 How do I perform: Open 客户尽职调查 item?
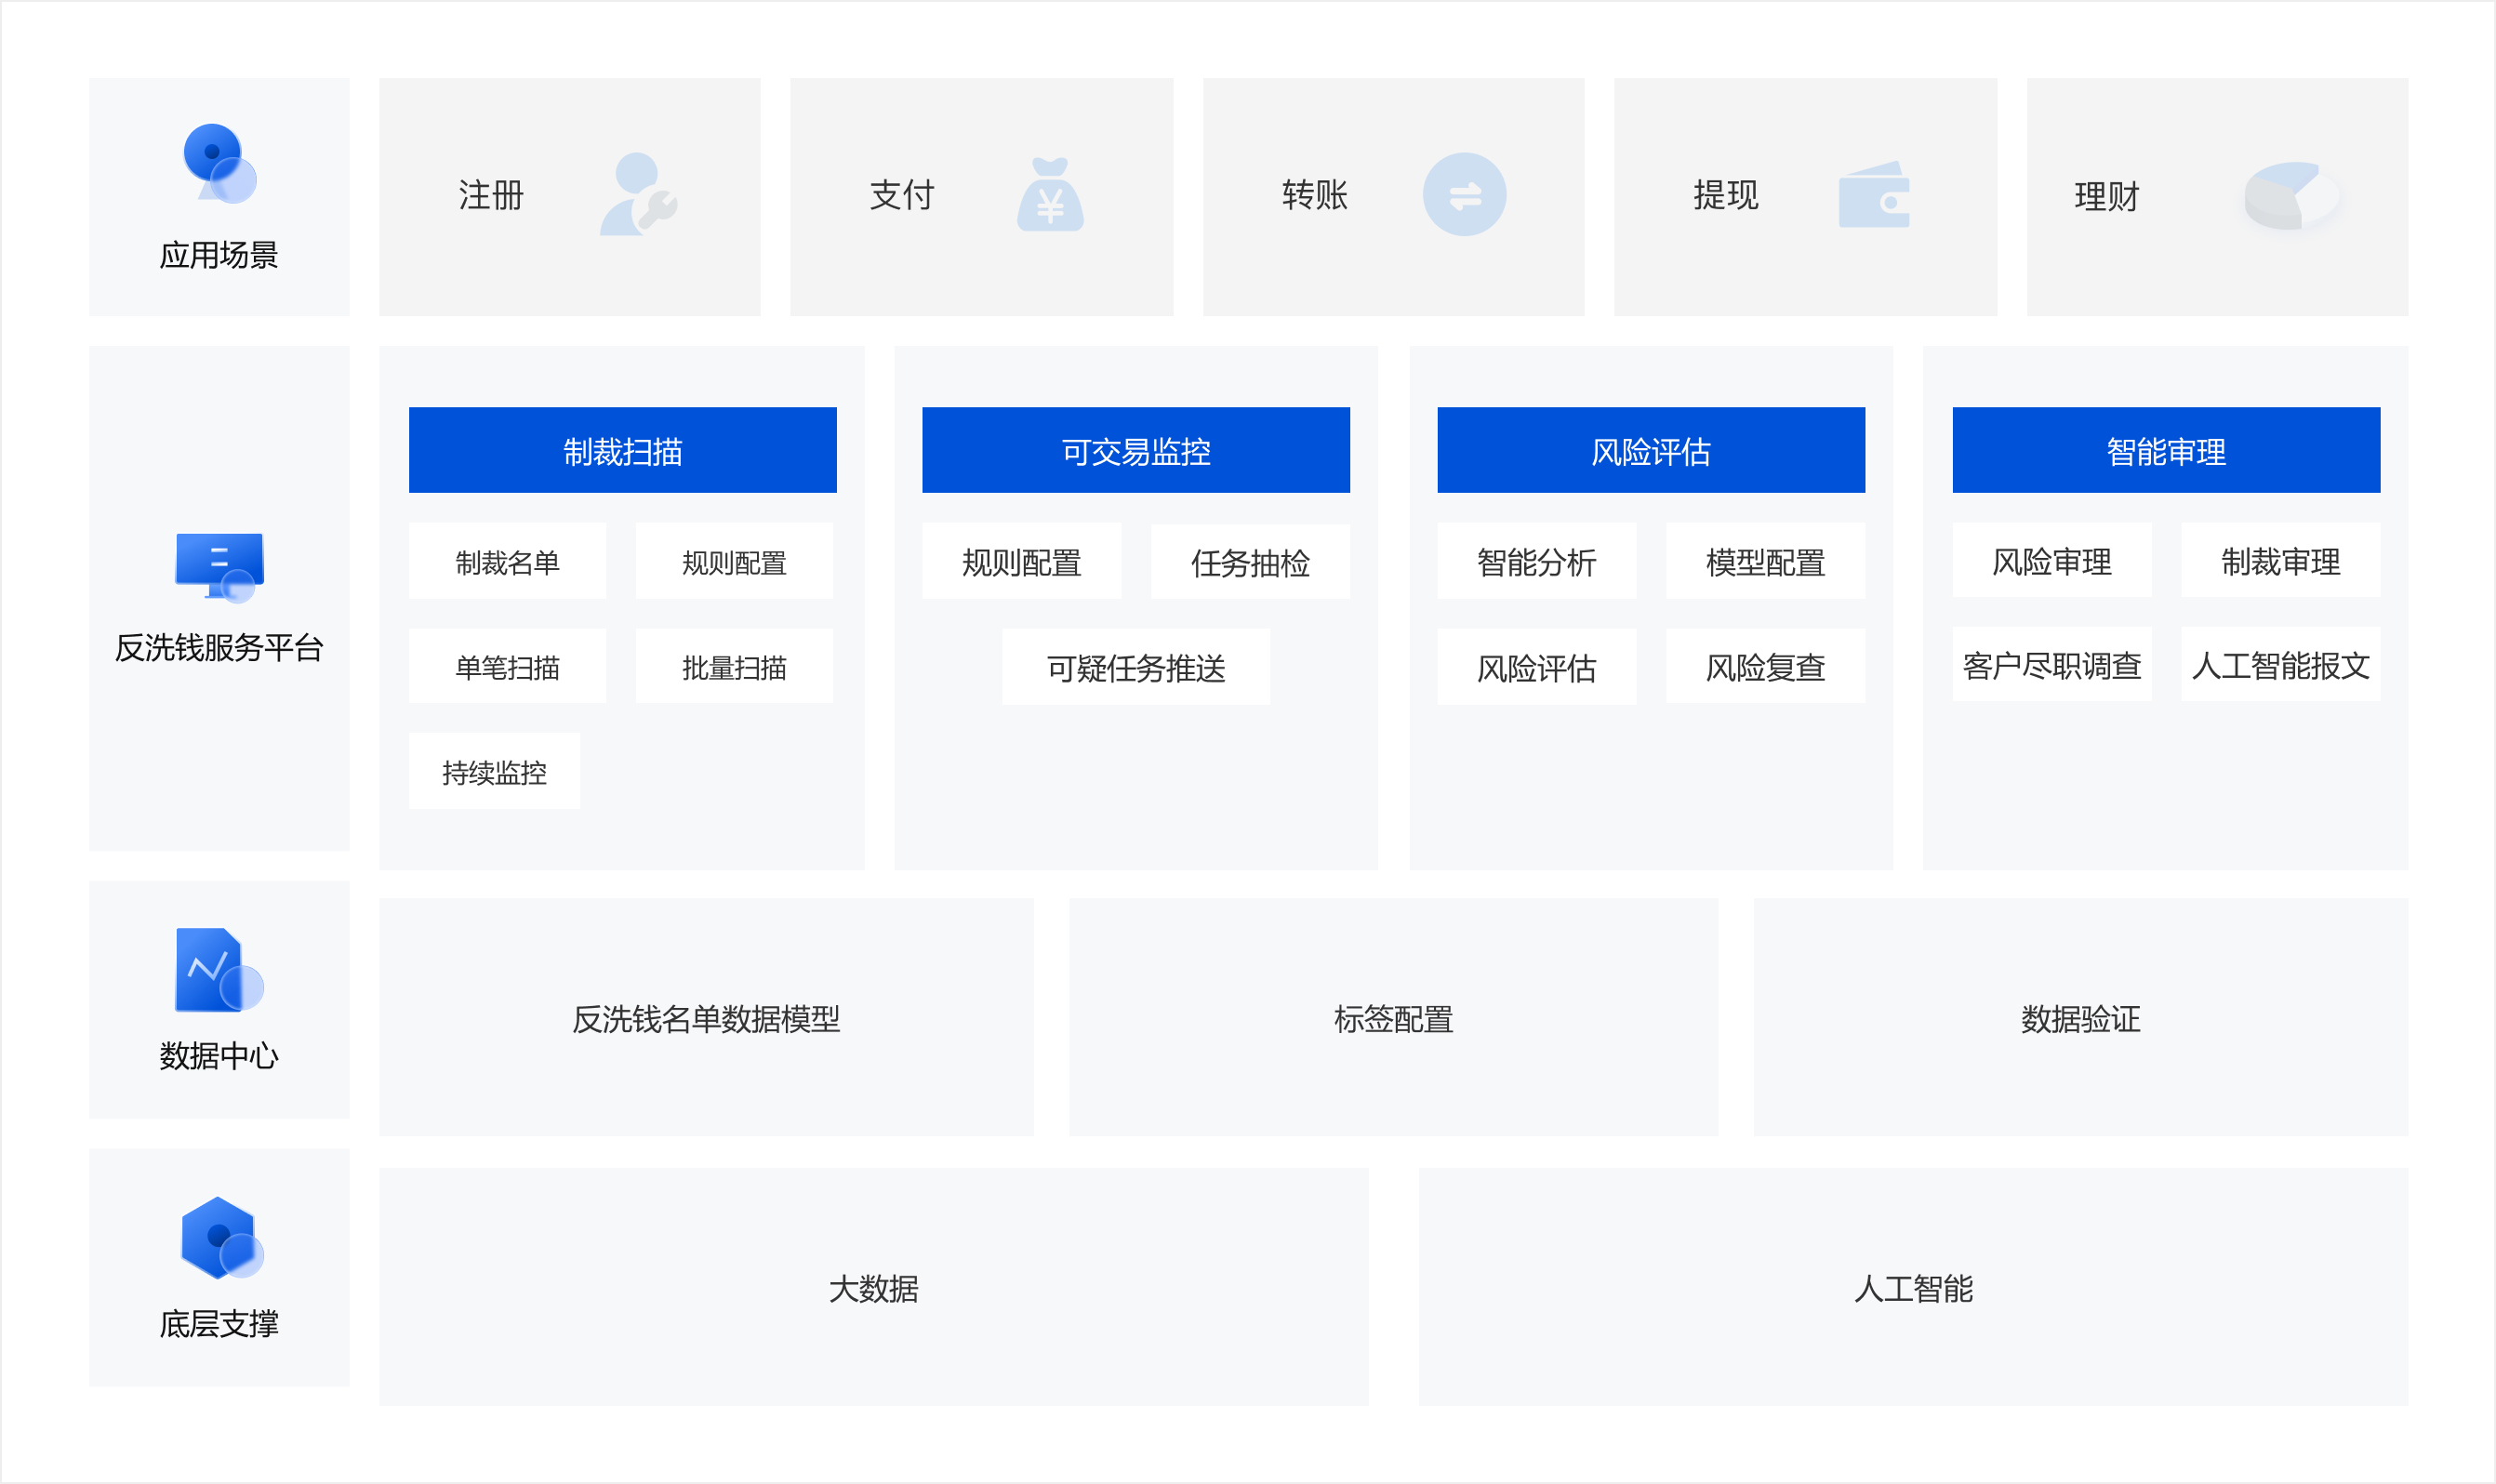(x=2051, y=665)
